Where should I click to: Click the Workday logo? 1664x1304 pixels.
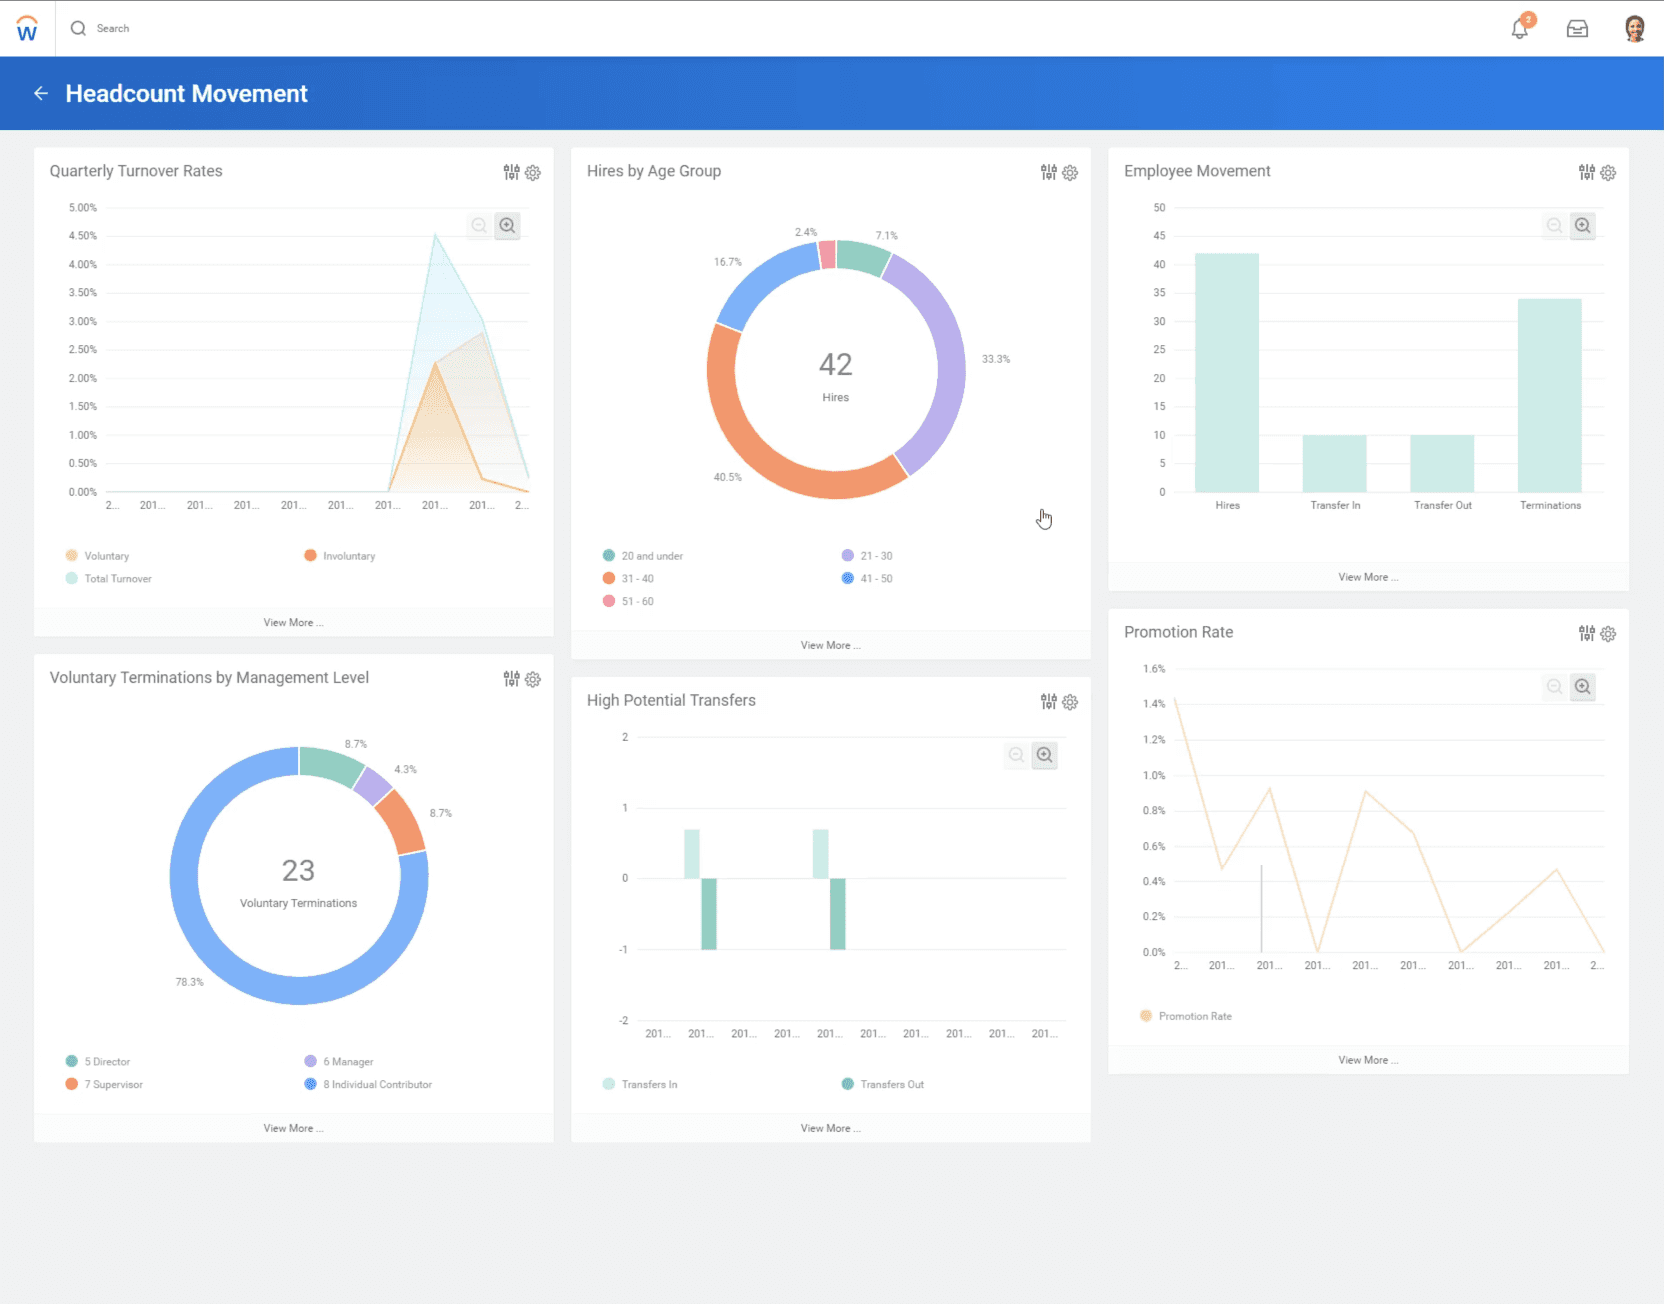point(27,28)
